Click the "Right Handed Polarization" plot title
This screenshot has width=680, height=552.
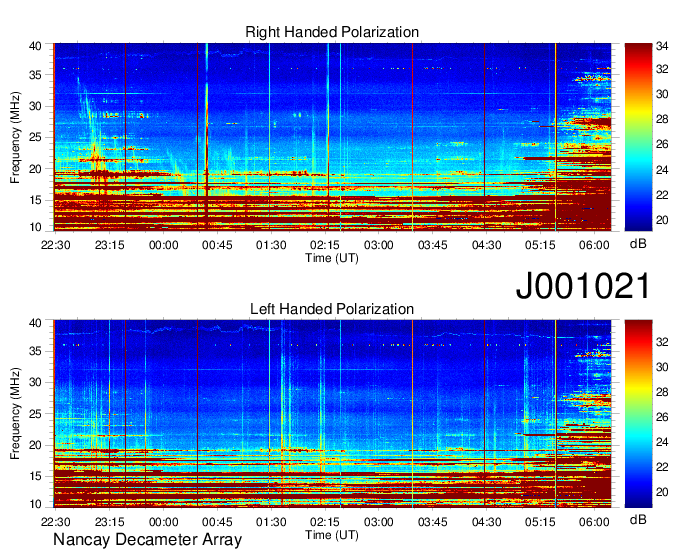coord(332,32)
